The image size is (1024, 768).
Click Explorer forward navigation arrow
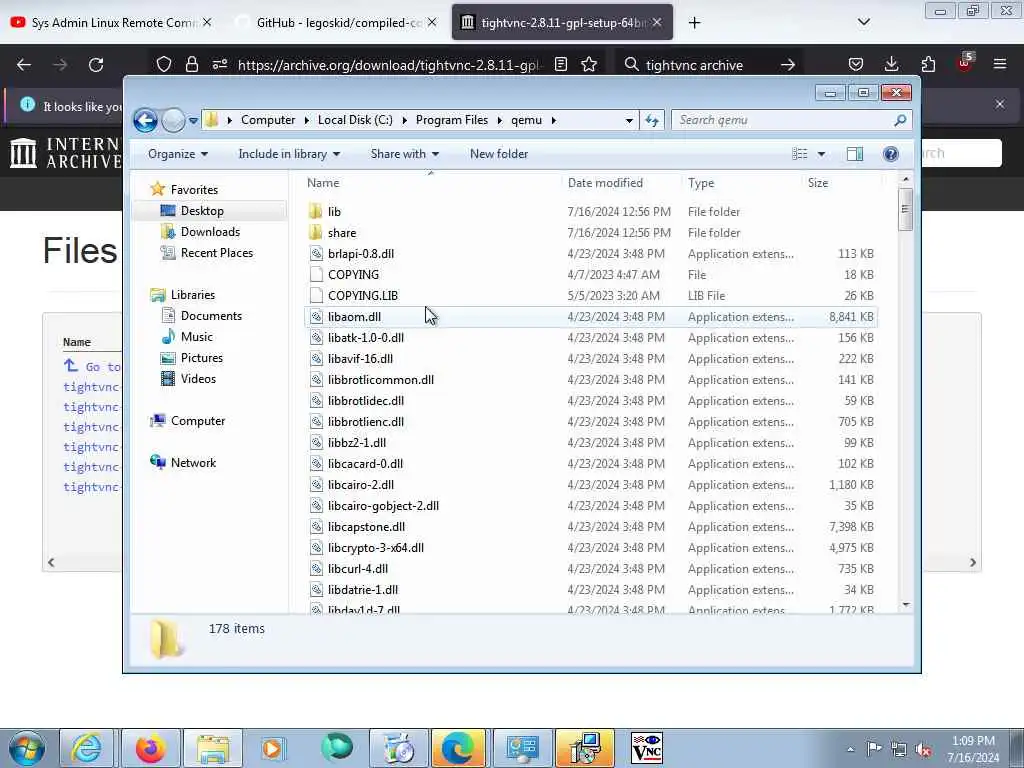point(173,120)
